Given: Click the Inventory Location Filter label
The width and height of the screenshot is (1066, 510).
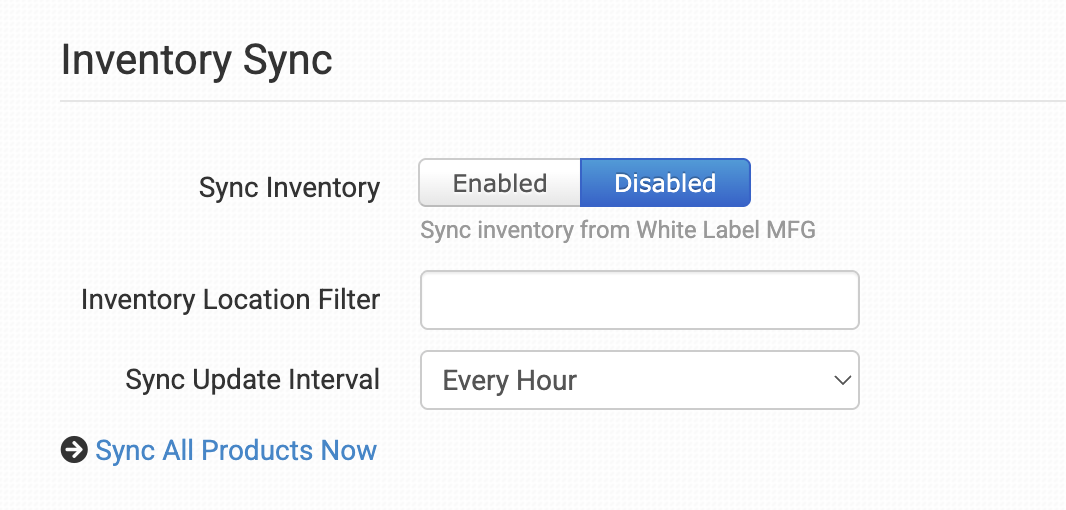Looking at the screenshot, I should (230, 299).
